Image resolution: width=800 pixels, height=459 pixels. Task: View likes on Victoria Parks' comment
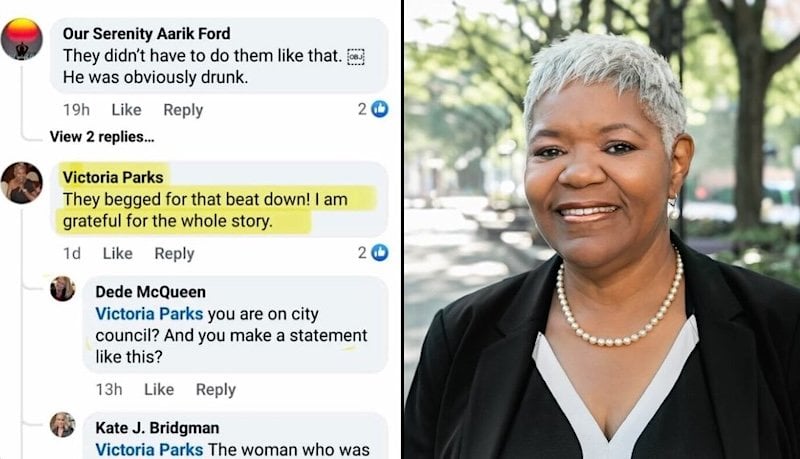coord(373,252)
